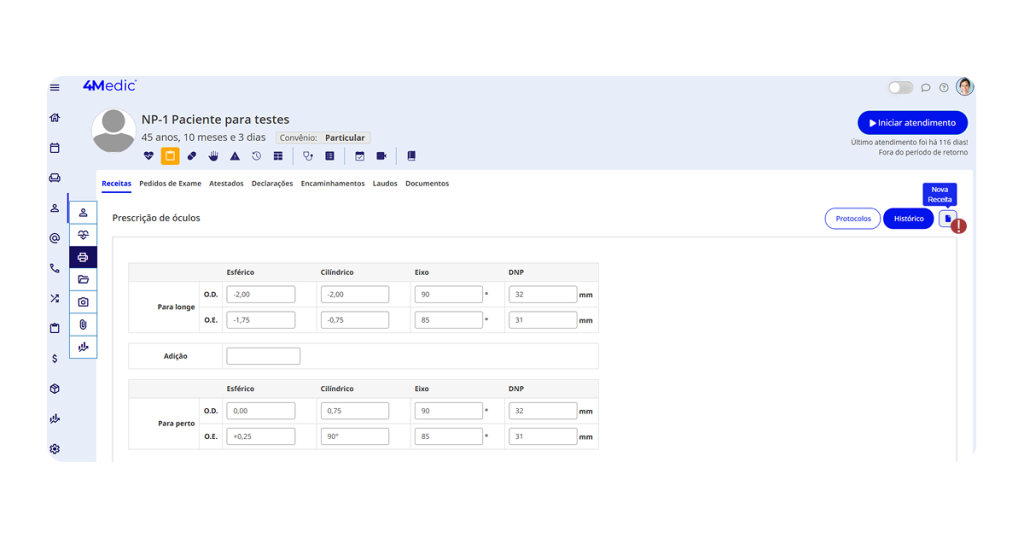Select the warning triangle icon in patient toolbar
This screenshot has width=1024, height=538.
pos(235,156)
